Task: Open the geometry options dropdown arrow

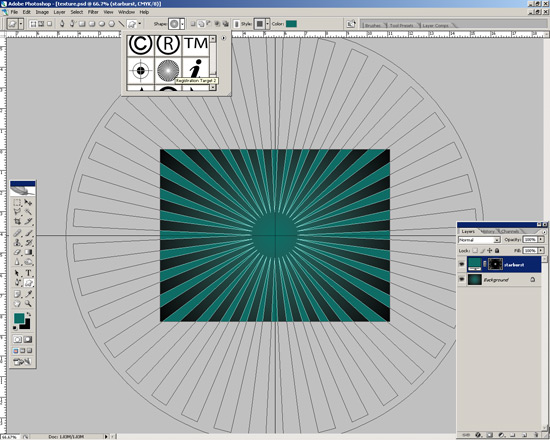Action: (140, 24)
